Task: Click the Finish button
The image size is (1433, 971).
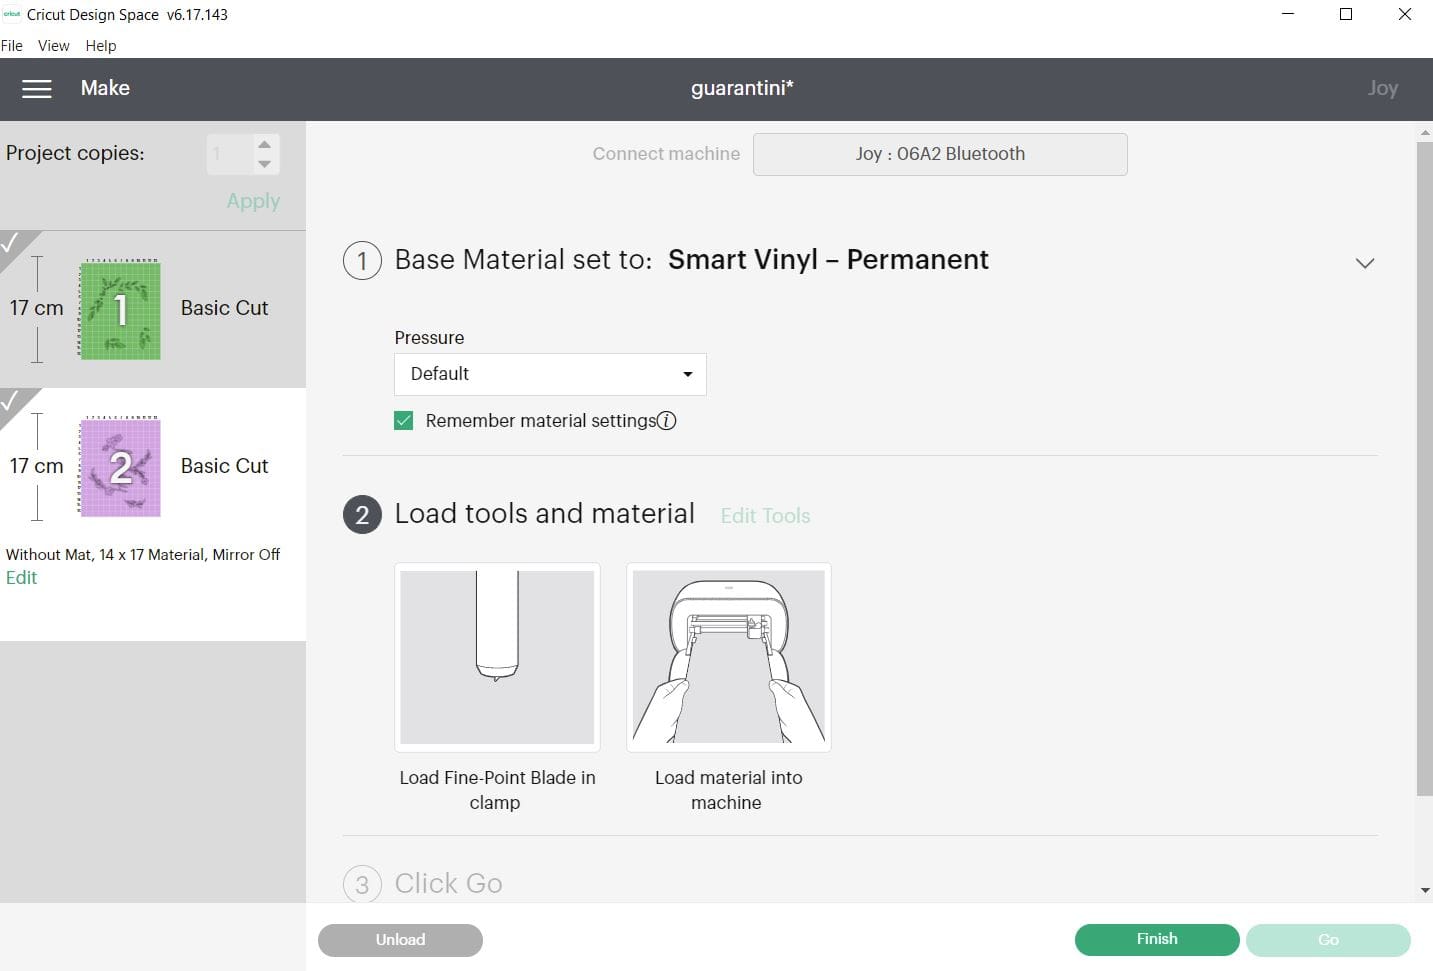Action: pyautogui.click(x=1157, y=939)
